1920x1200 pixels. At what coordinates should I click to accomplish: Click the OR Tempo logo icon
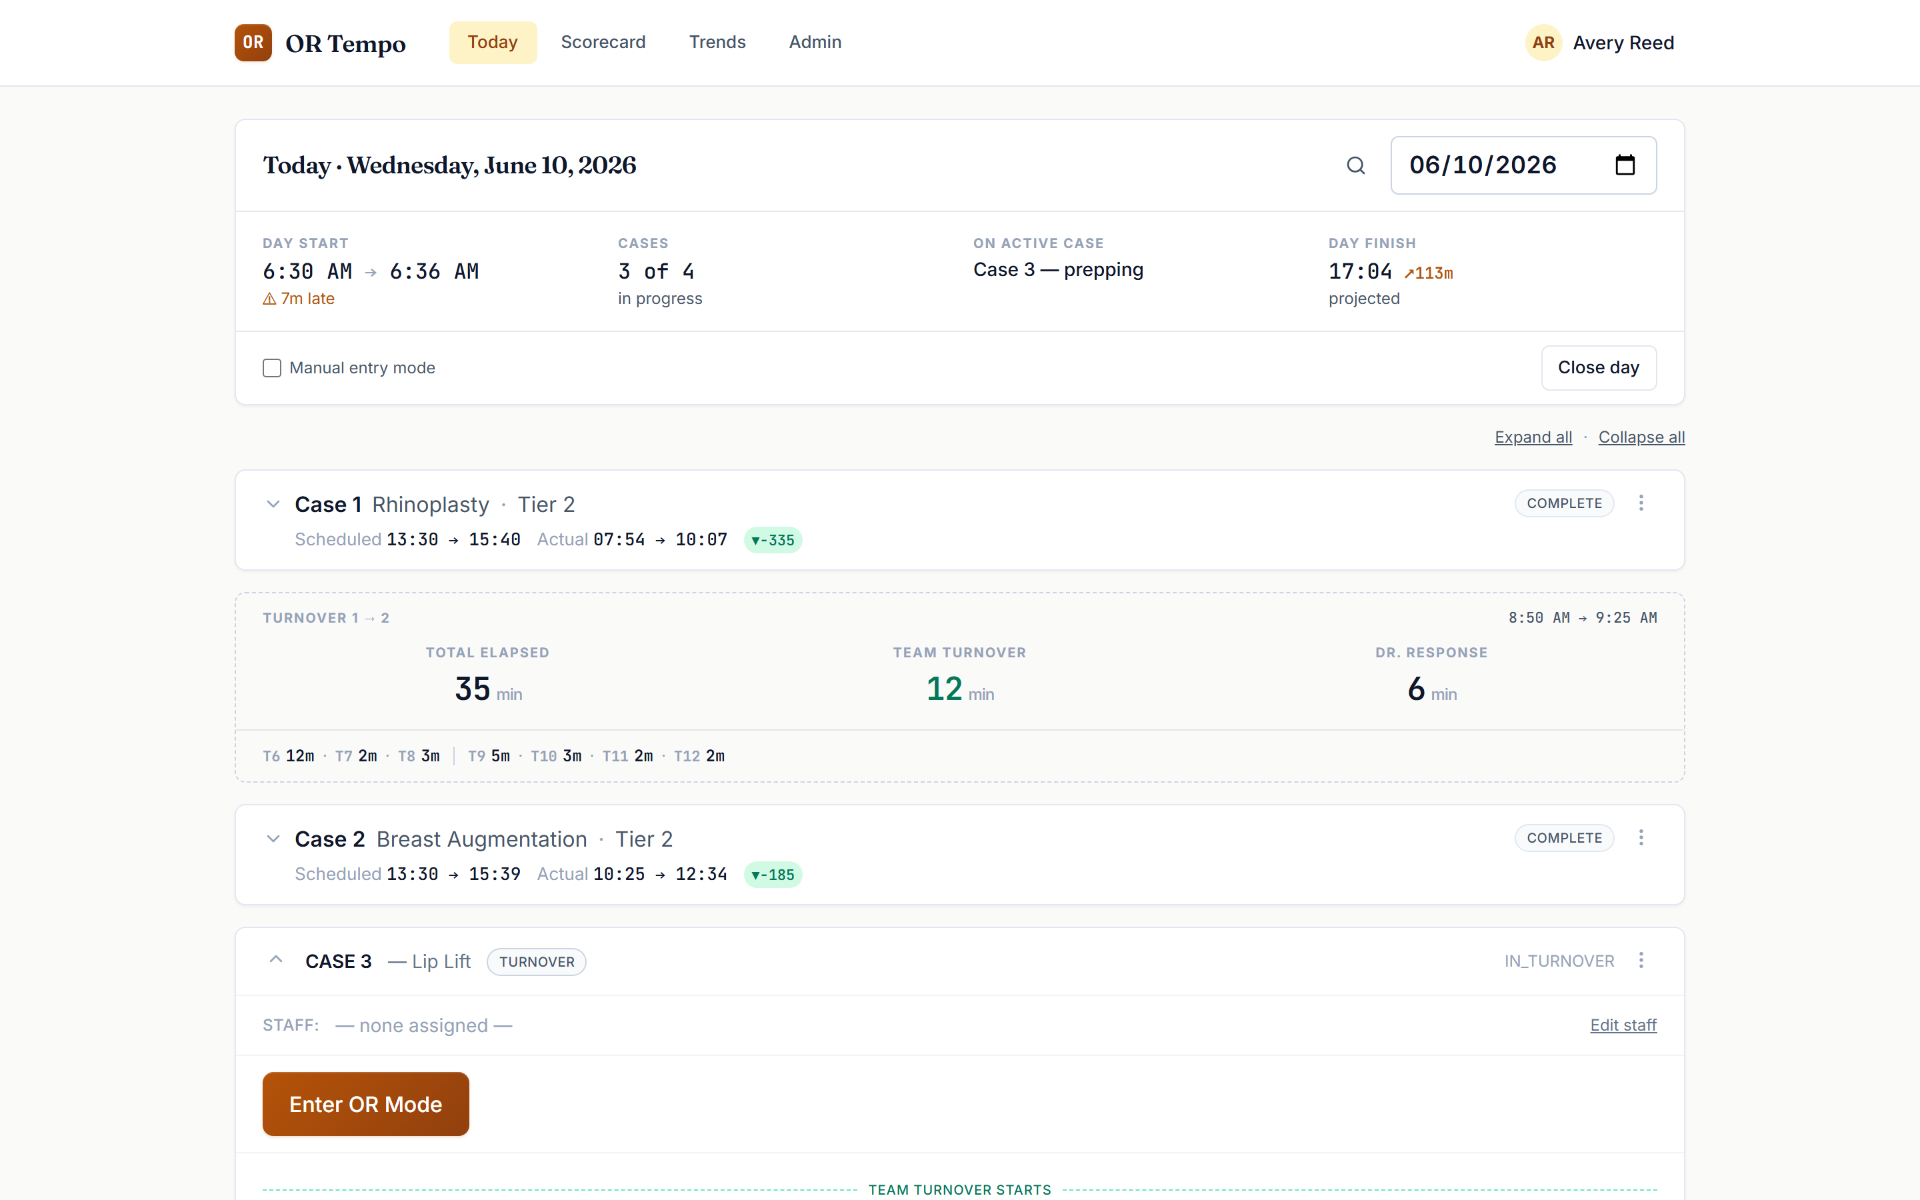click(x=253, y=42)
